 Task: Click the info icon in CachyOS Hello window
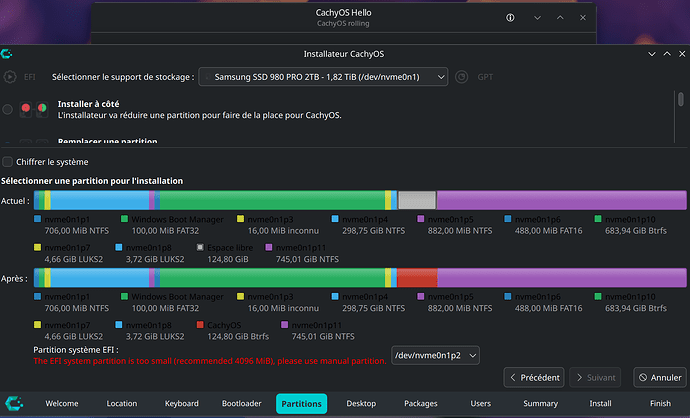[511, 19]
